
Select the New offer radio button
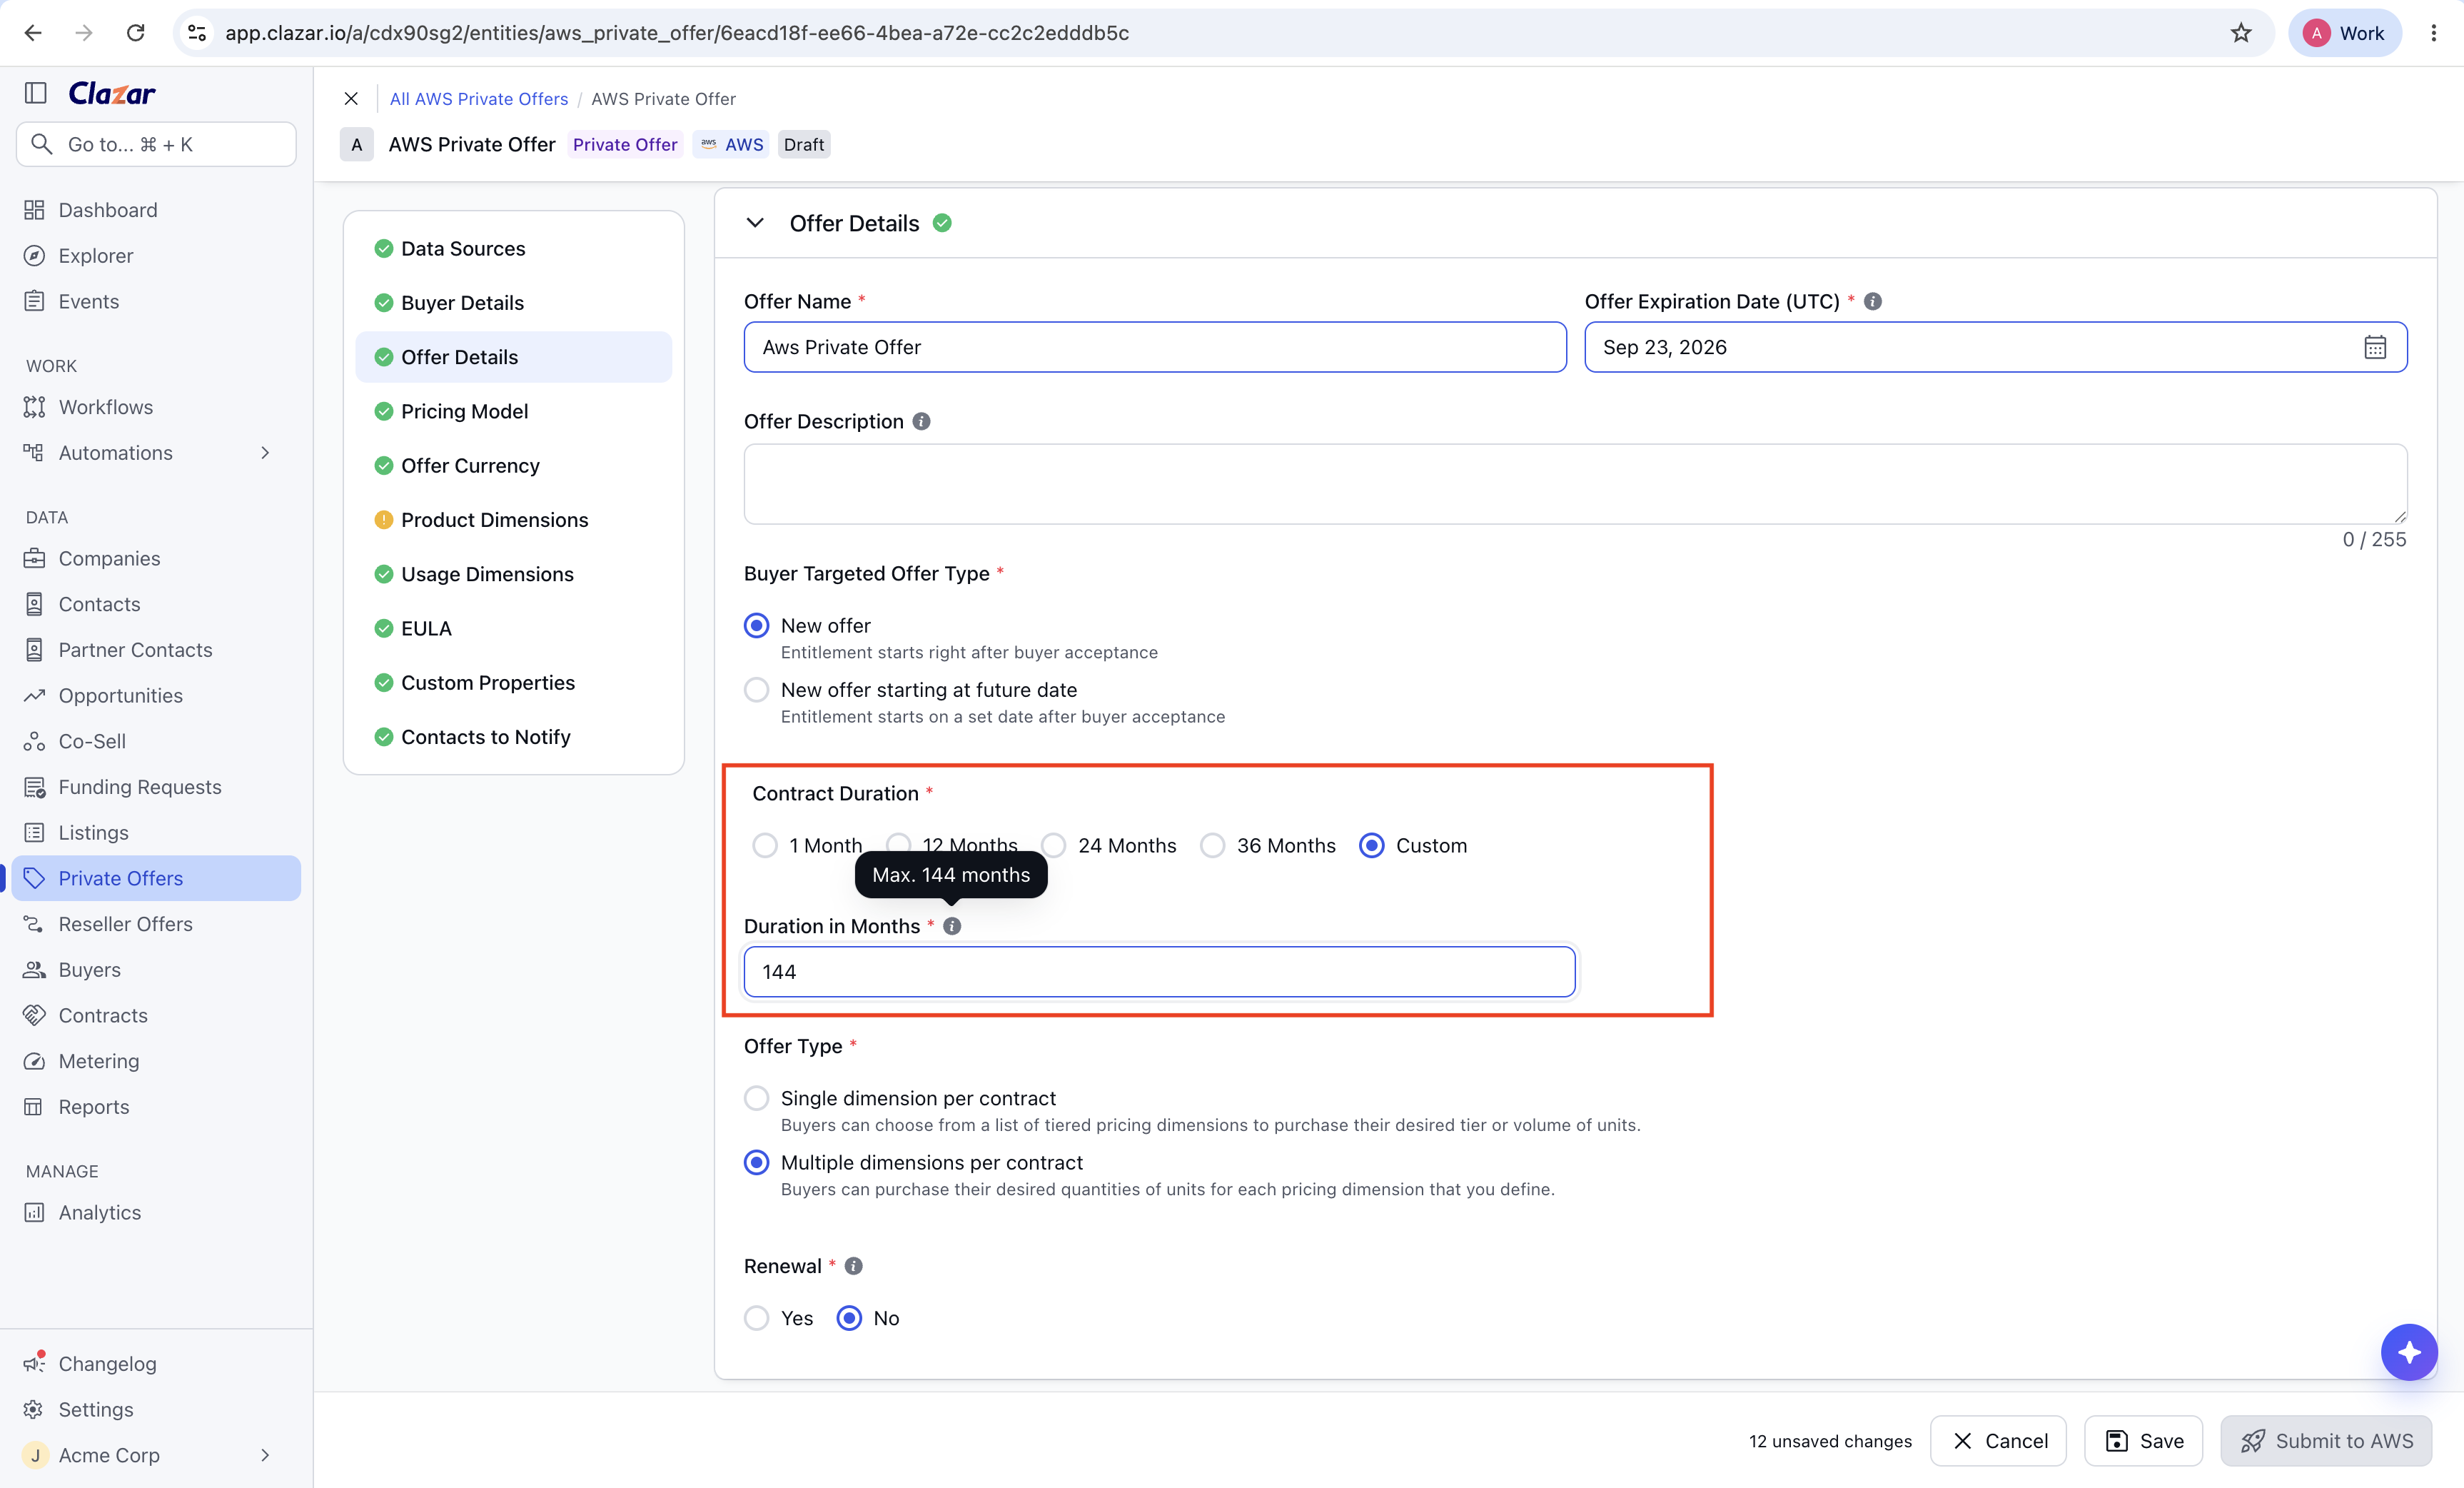click(x=757, y=626)
